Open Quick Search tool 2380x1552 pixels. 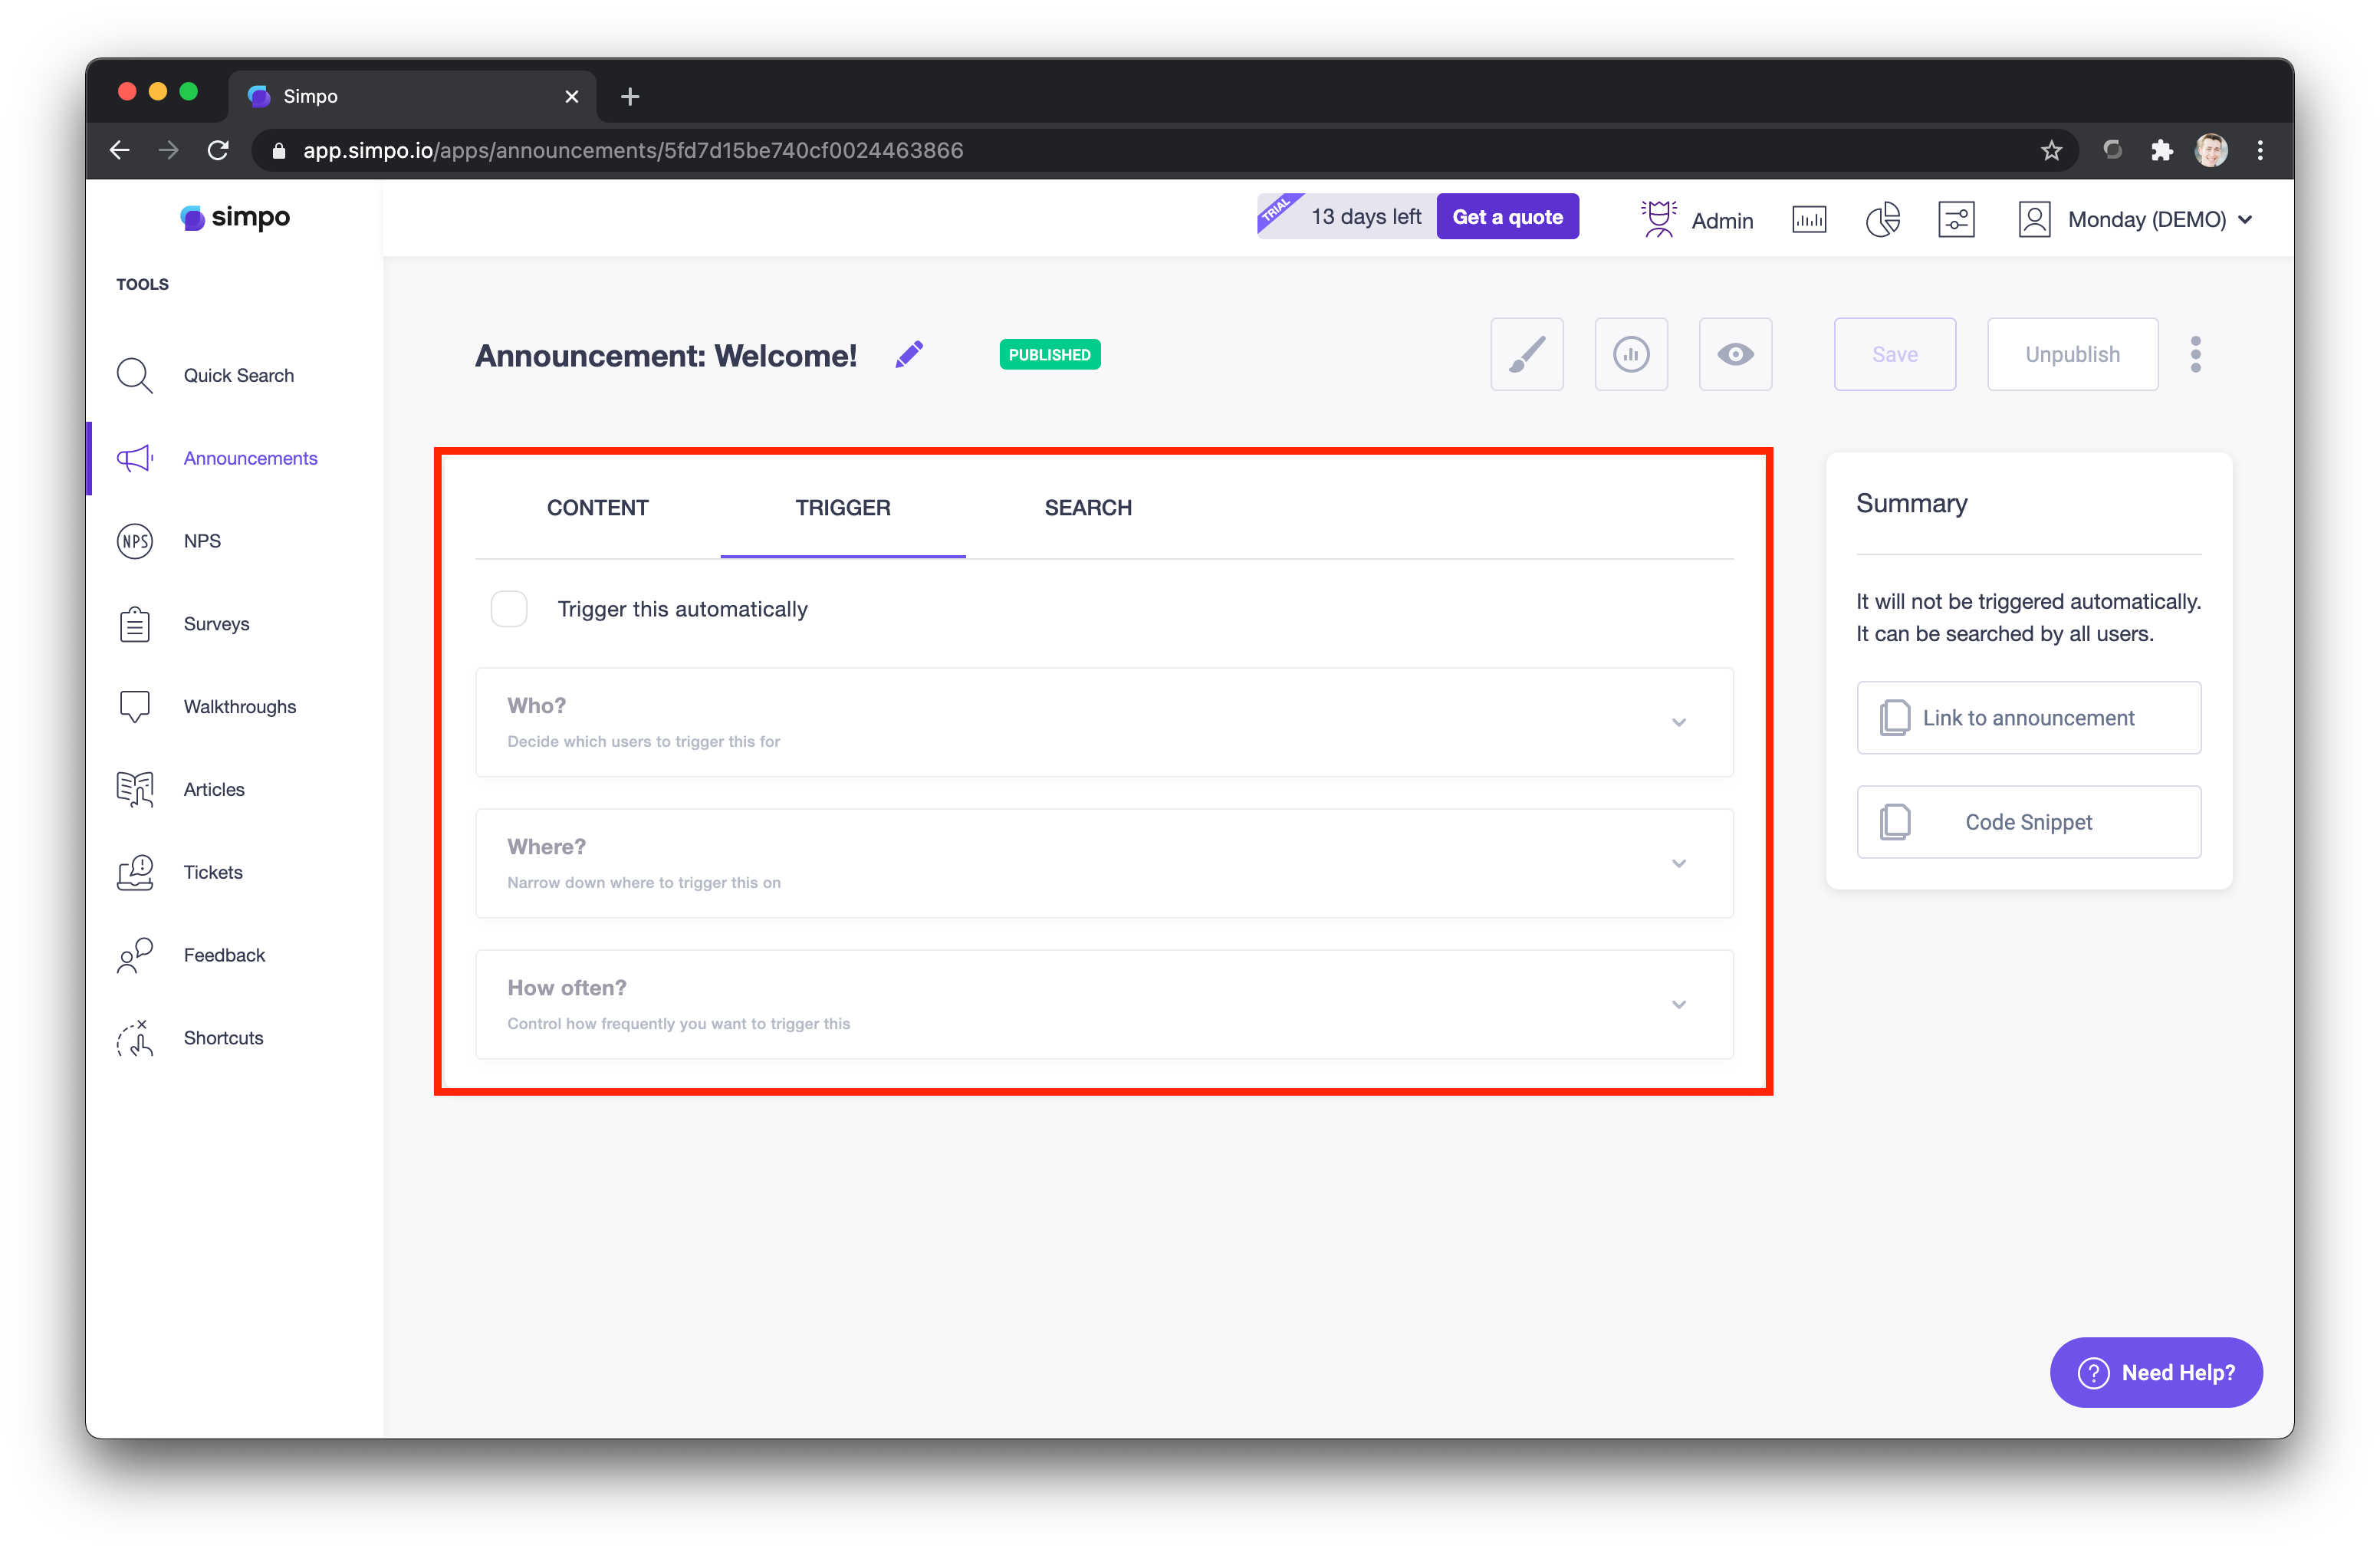[x=205, y=375]
